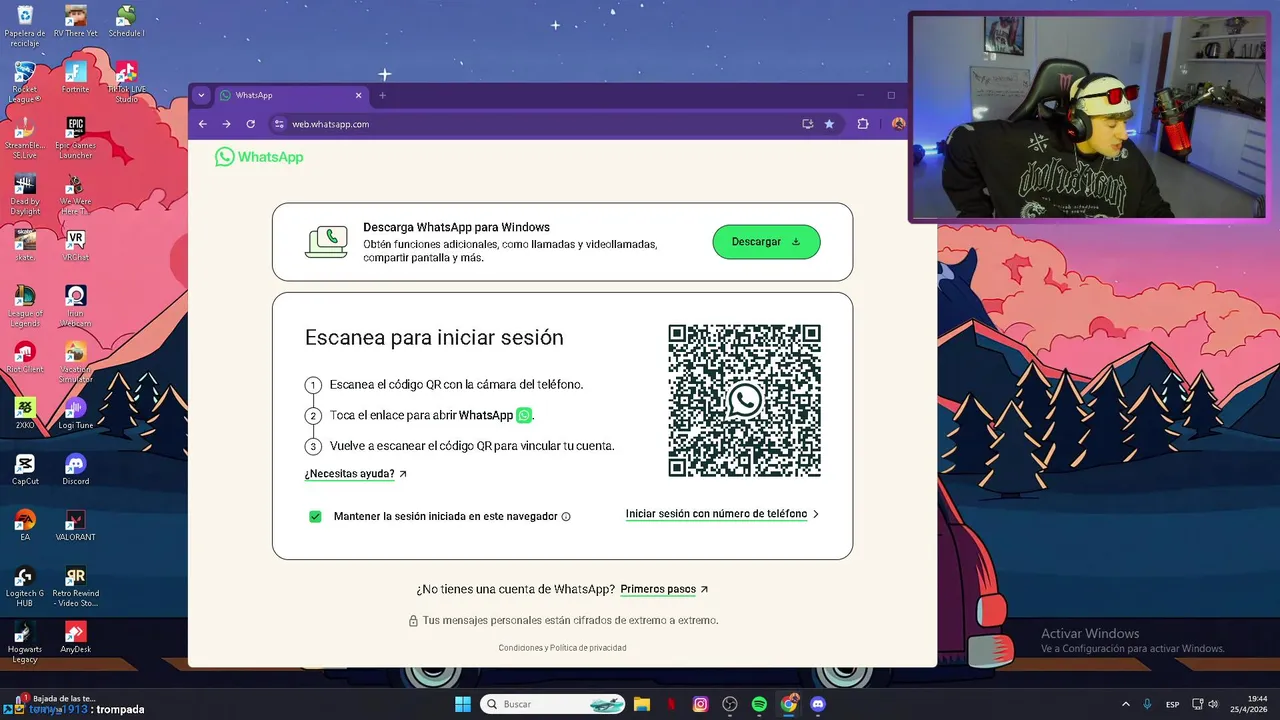Uncheck Mantener la sesión iniciada checkbox

315,516
